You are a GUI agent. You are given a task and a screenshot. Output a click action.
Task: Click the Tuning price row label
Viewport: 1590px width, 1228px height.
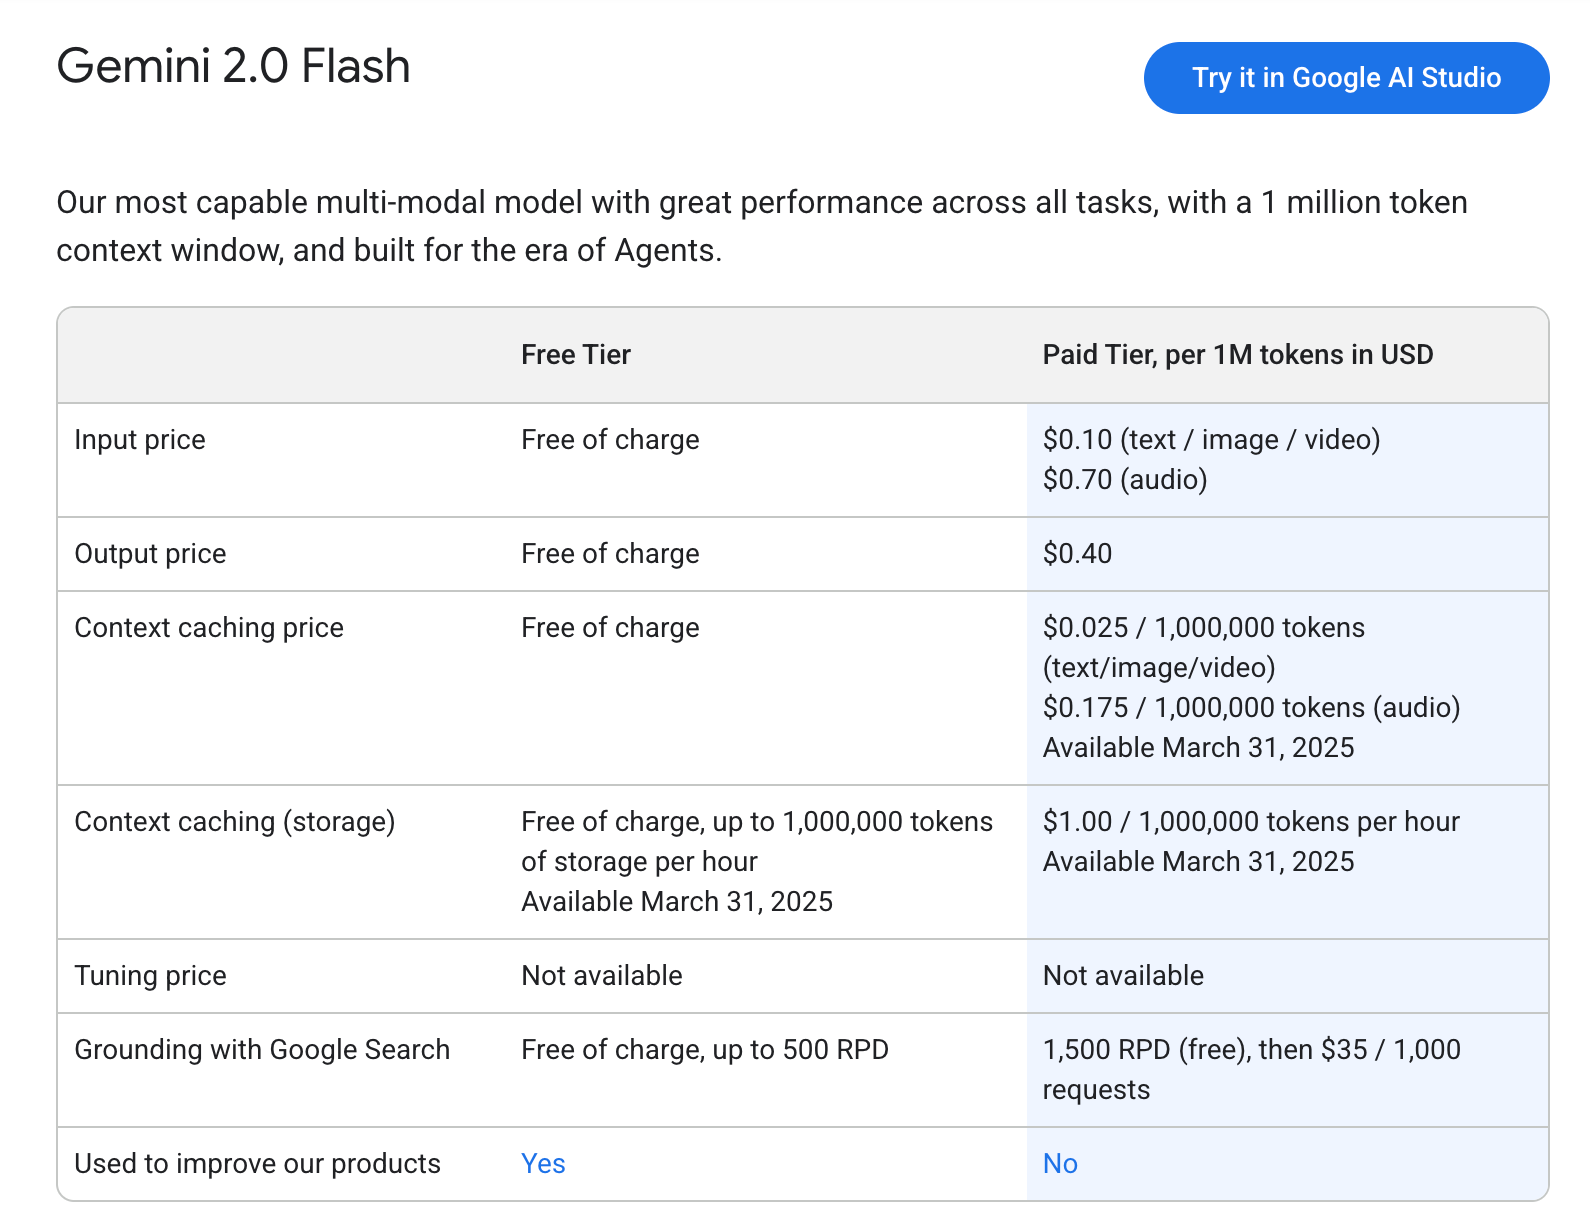pos(150,976)
